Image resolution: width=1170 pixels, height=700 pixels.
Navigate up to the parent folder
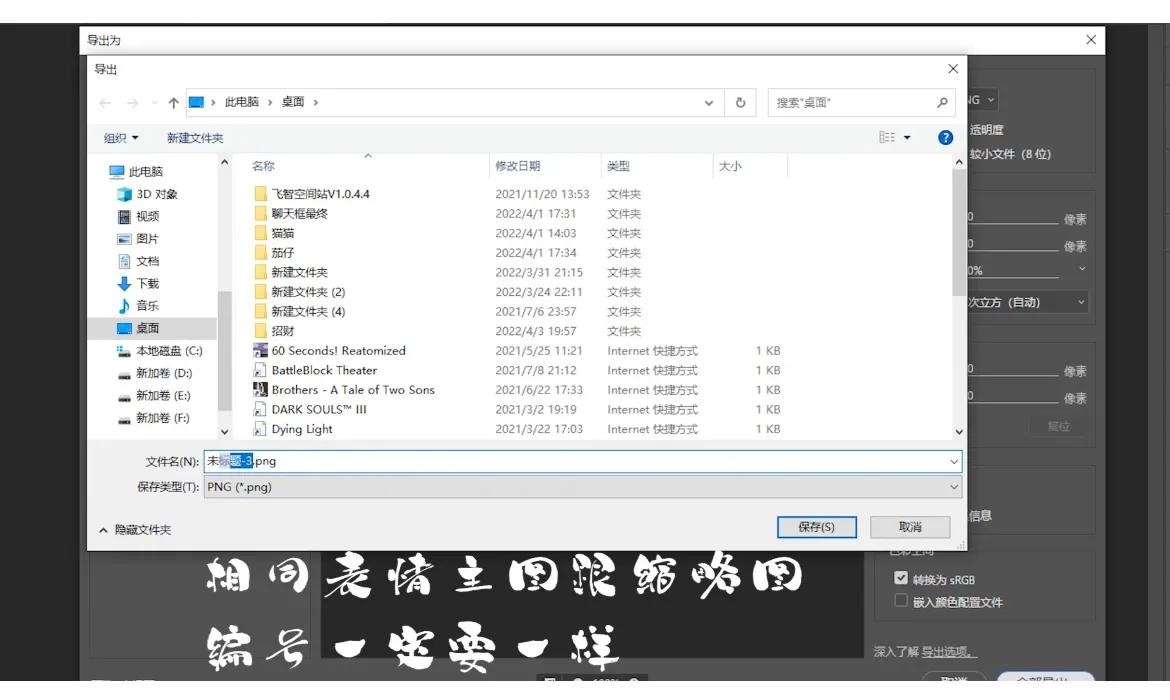pos(172,102)
